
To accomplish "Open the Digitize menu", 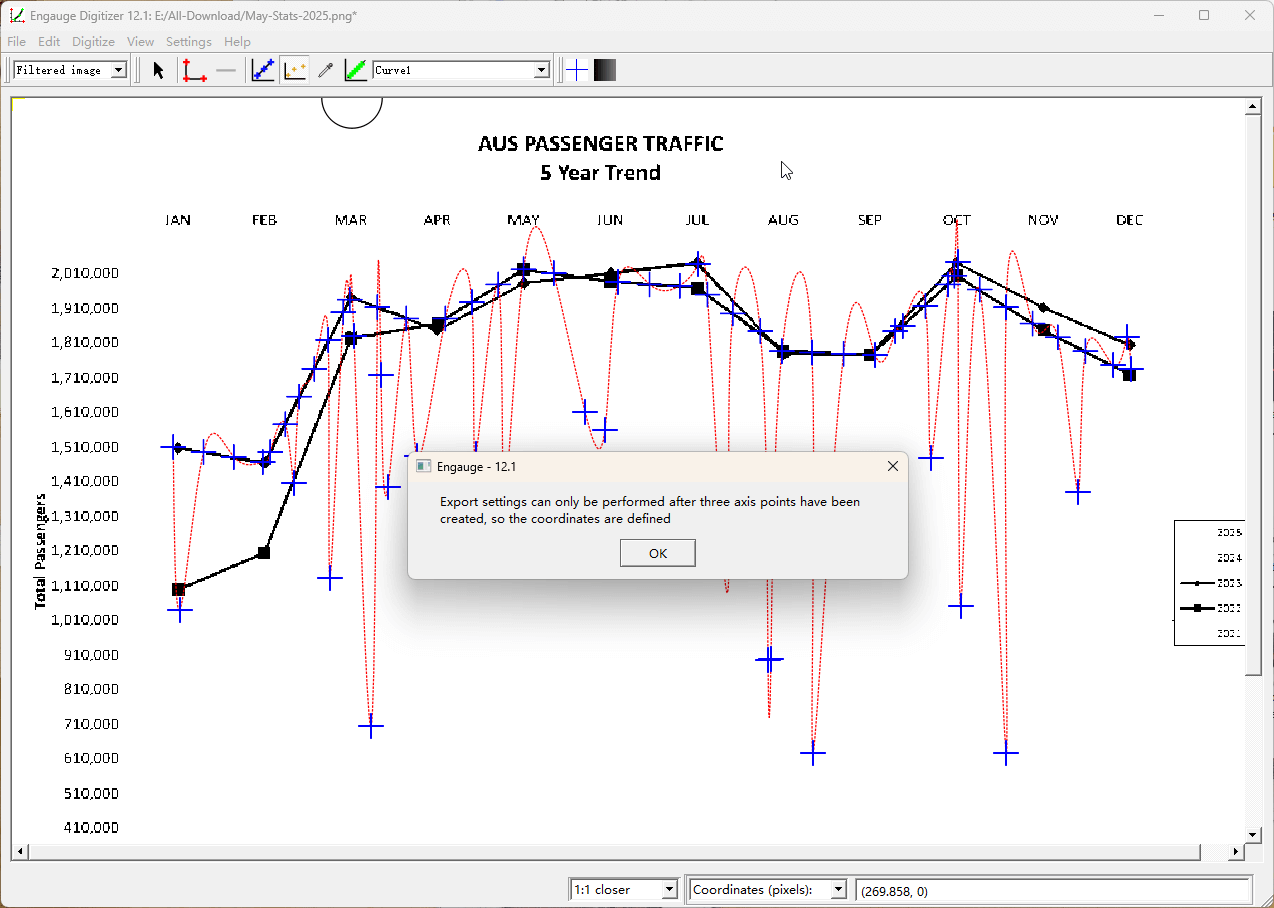I will (93, 42).
